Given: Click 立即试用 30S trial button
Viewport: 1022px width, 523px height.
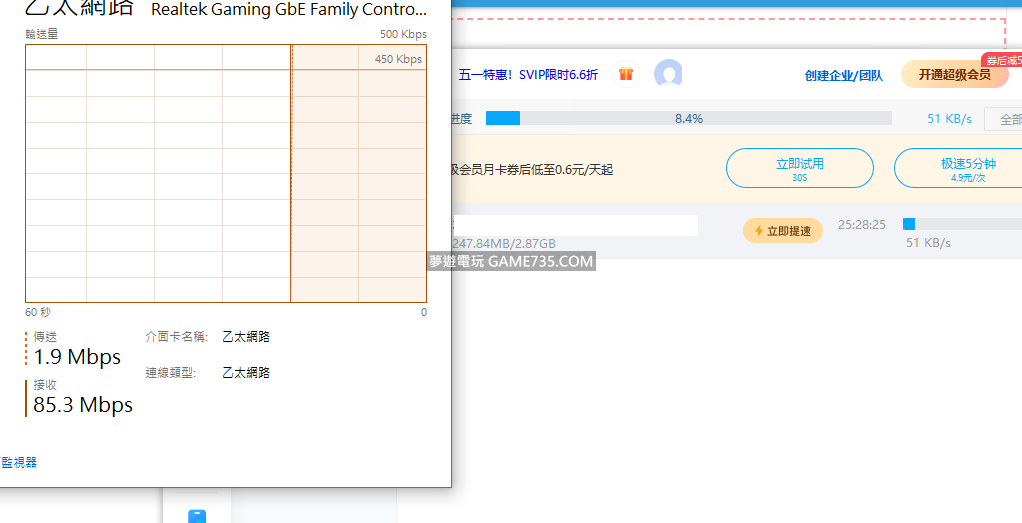Looking at the screenshot, I should [800, 168].
